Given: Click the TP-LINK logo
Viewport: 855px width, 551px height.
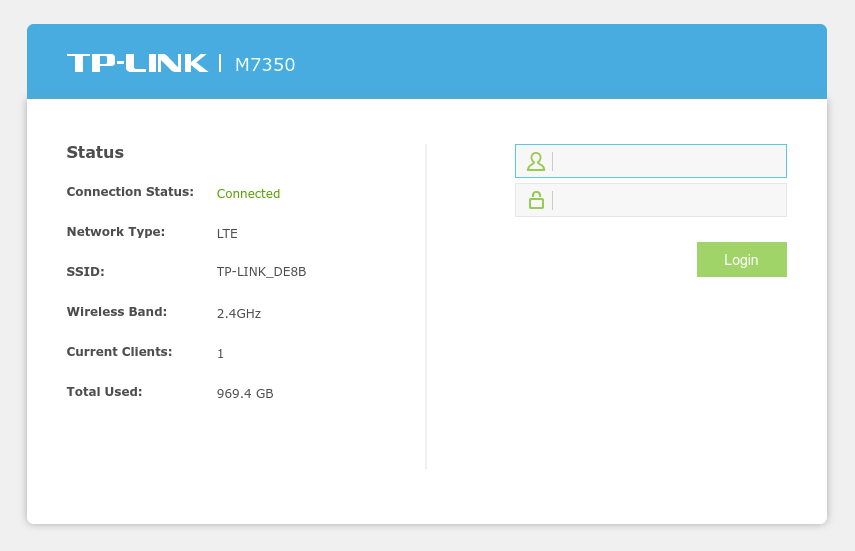Looking at the screenshot, I should pyautogui.click(x=137, y=63).
